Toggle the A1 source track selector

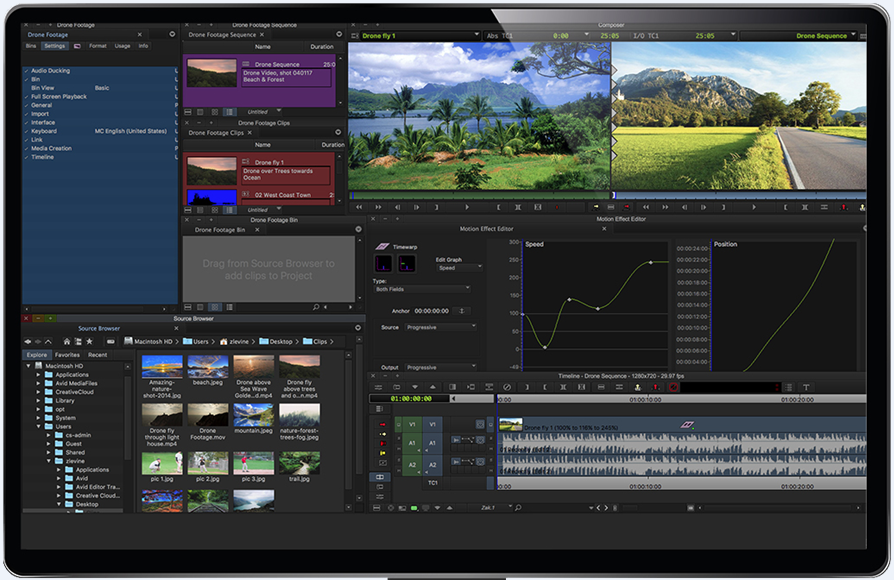coord(411,441)
